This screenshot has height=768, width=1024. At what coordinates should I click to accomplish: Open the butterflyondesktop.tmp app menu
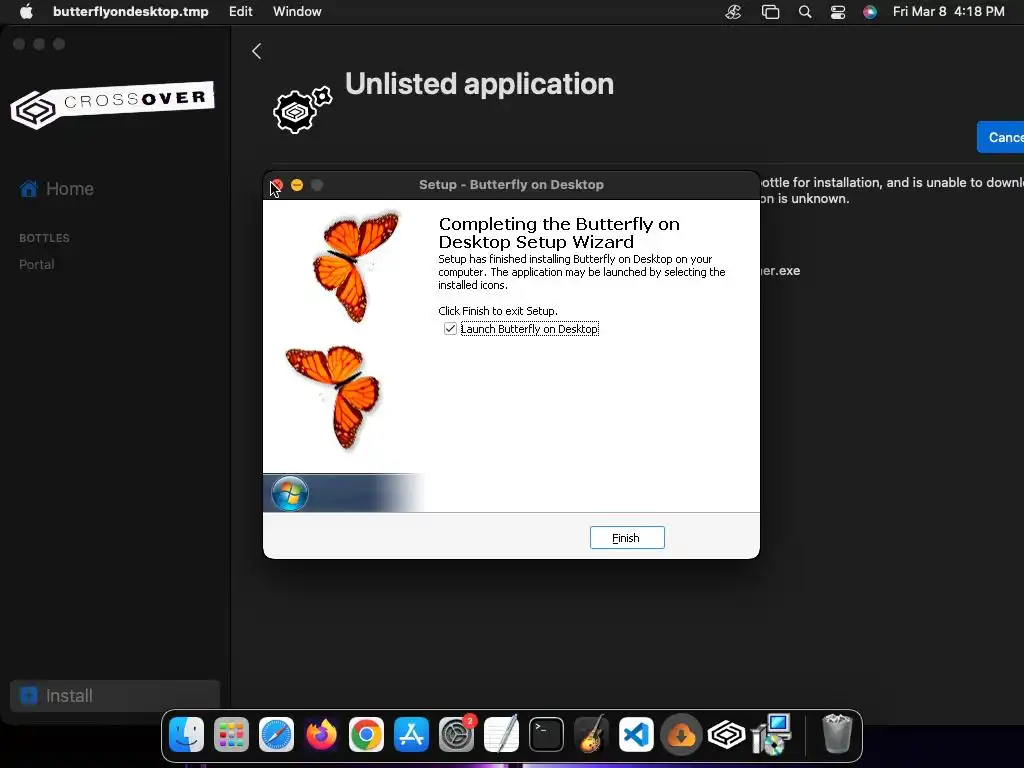coord(131,11)
